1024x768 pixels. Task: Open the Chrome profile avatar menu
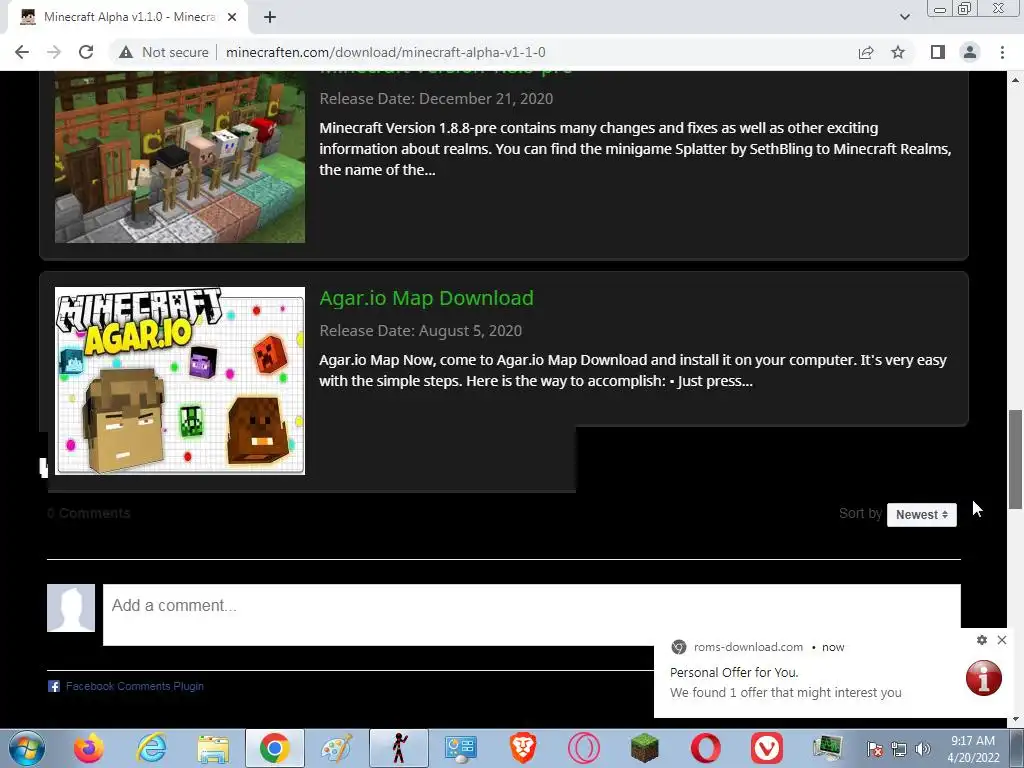coord(970,52)
